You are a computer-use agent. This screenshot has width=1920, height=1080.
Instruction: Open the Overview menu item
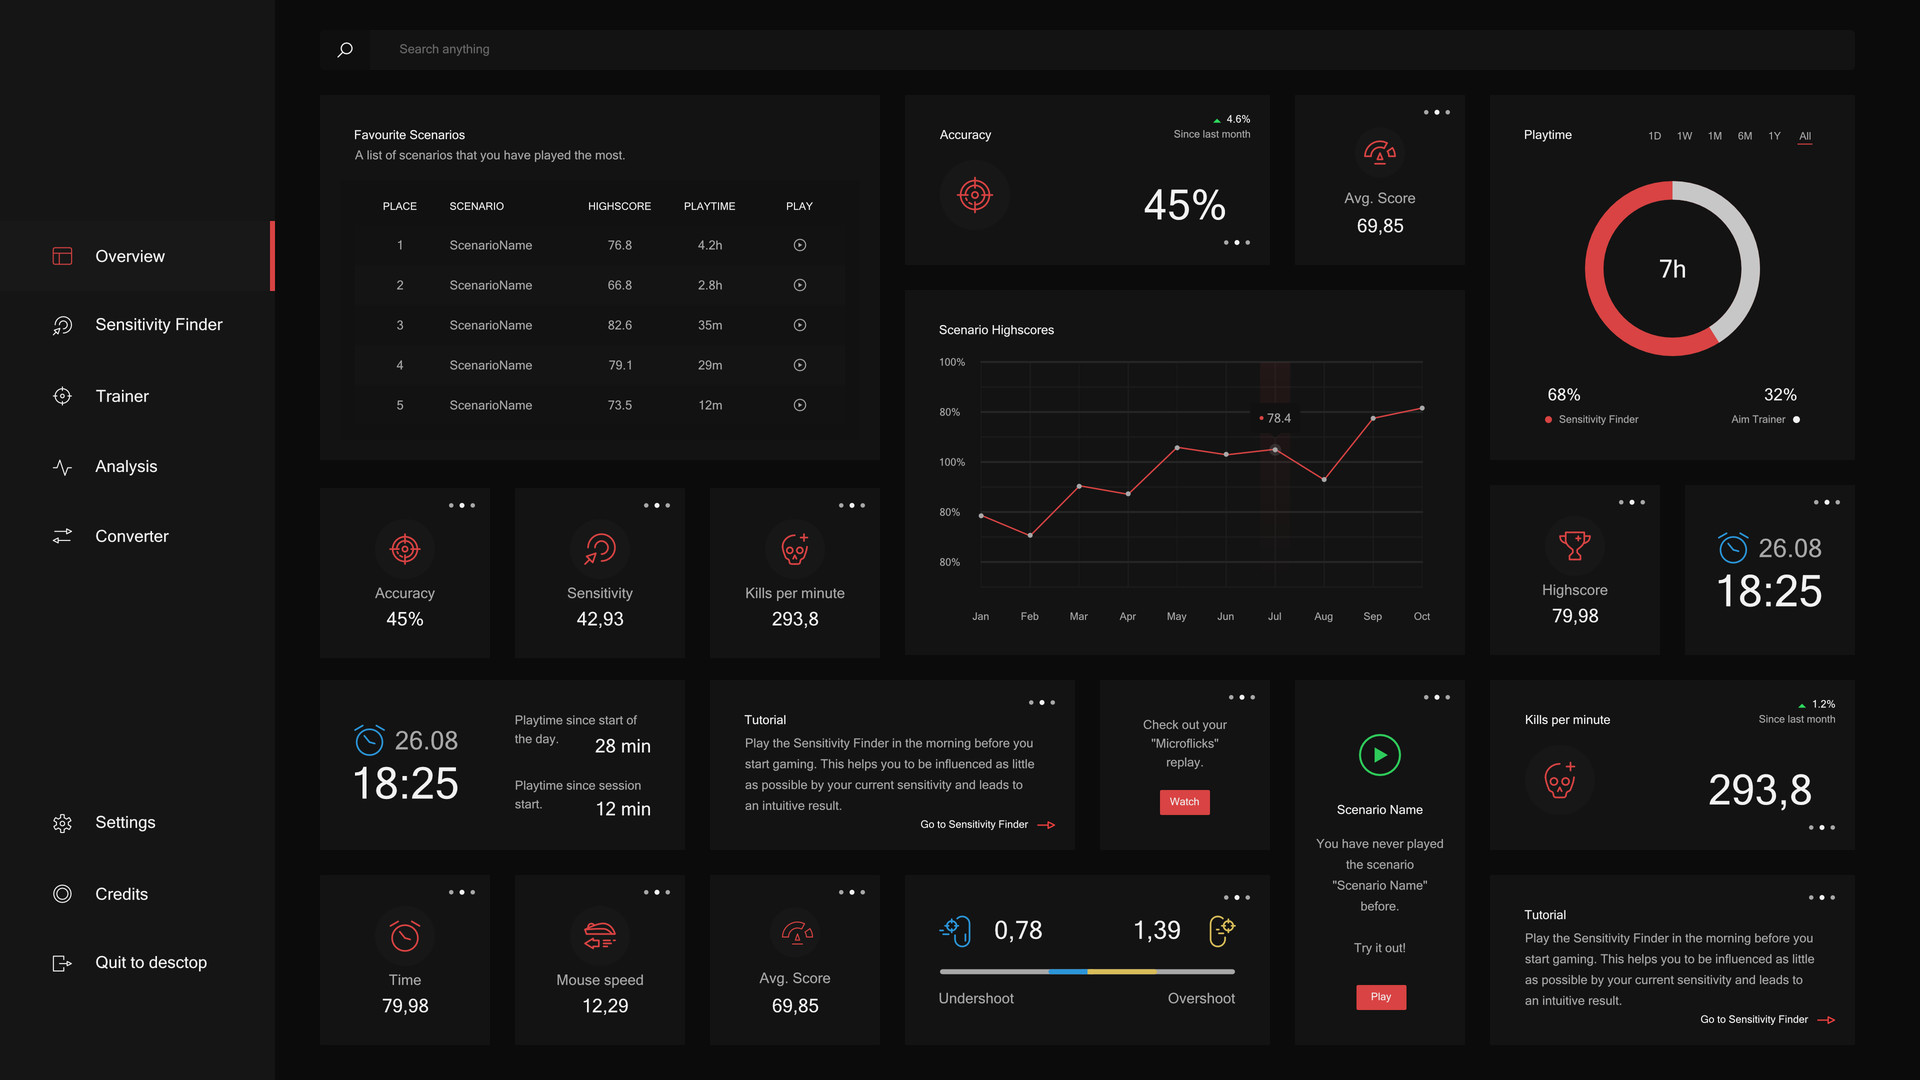(x=129, y=256)
